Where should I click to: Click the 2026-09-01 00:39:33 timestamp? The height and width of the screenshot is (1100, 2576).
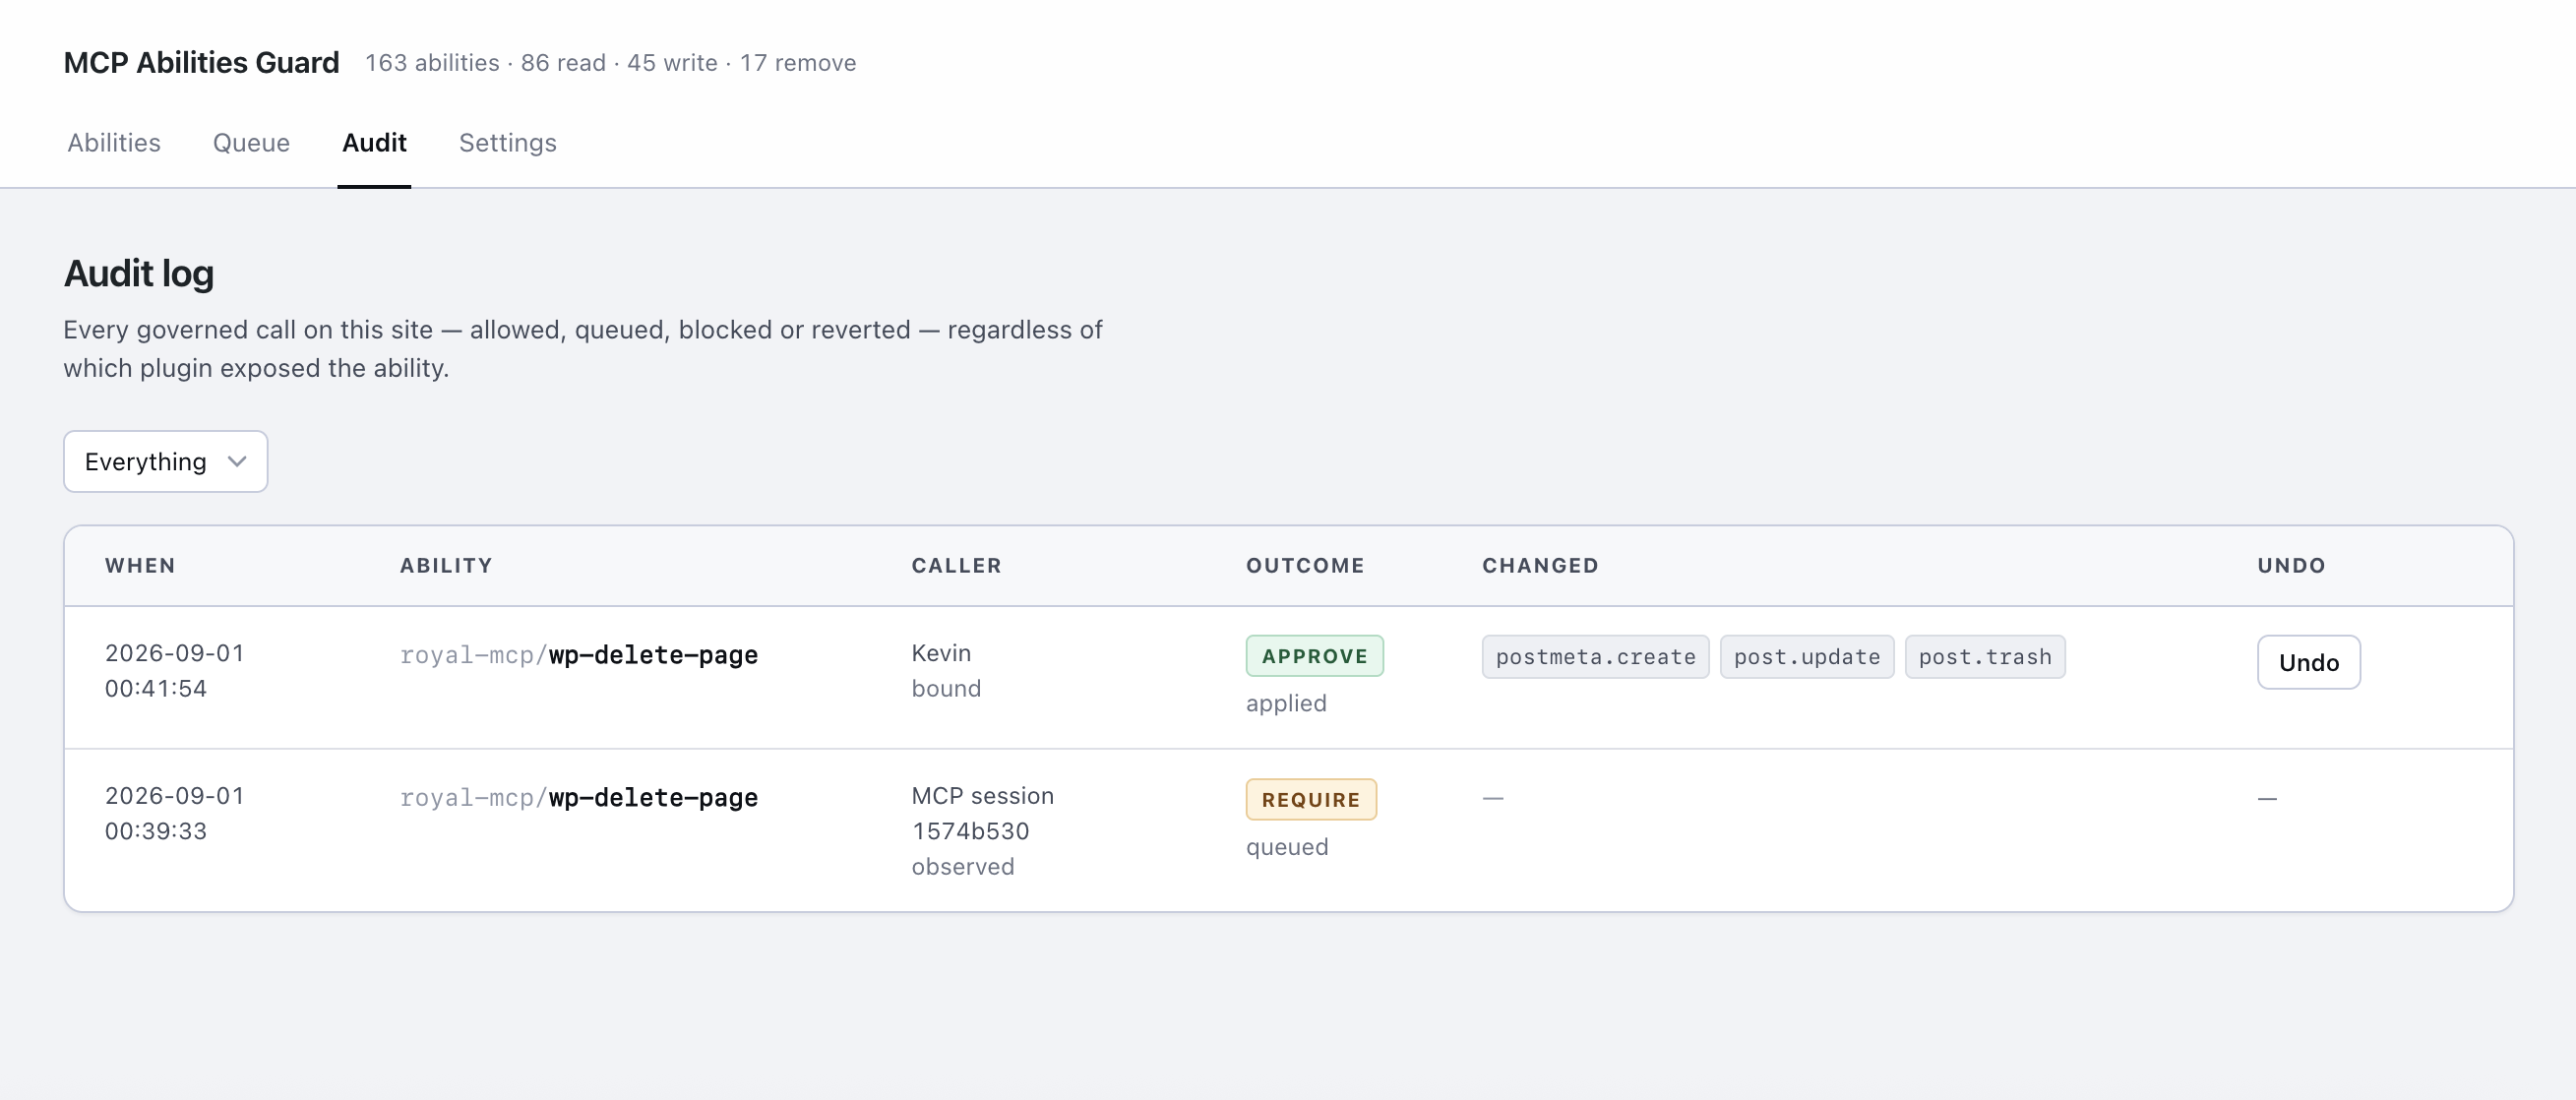pos(175,813)
